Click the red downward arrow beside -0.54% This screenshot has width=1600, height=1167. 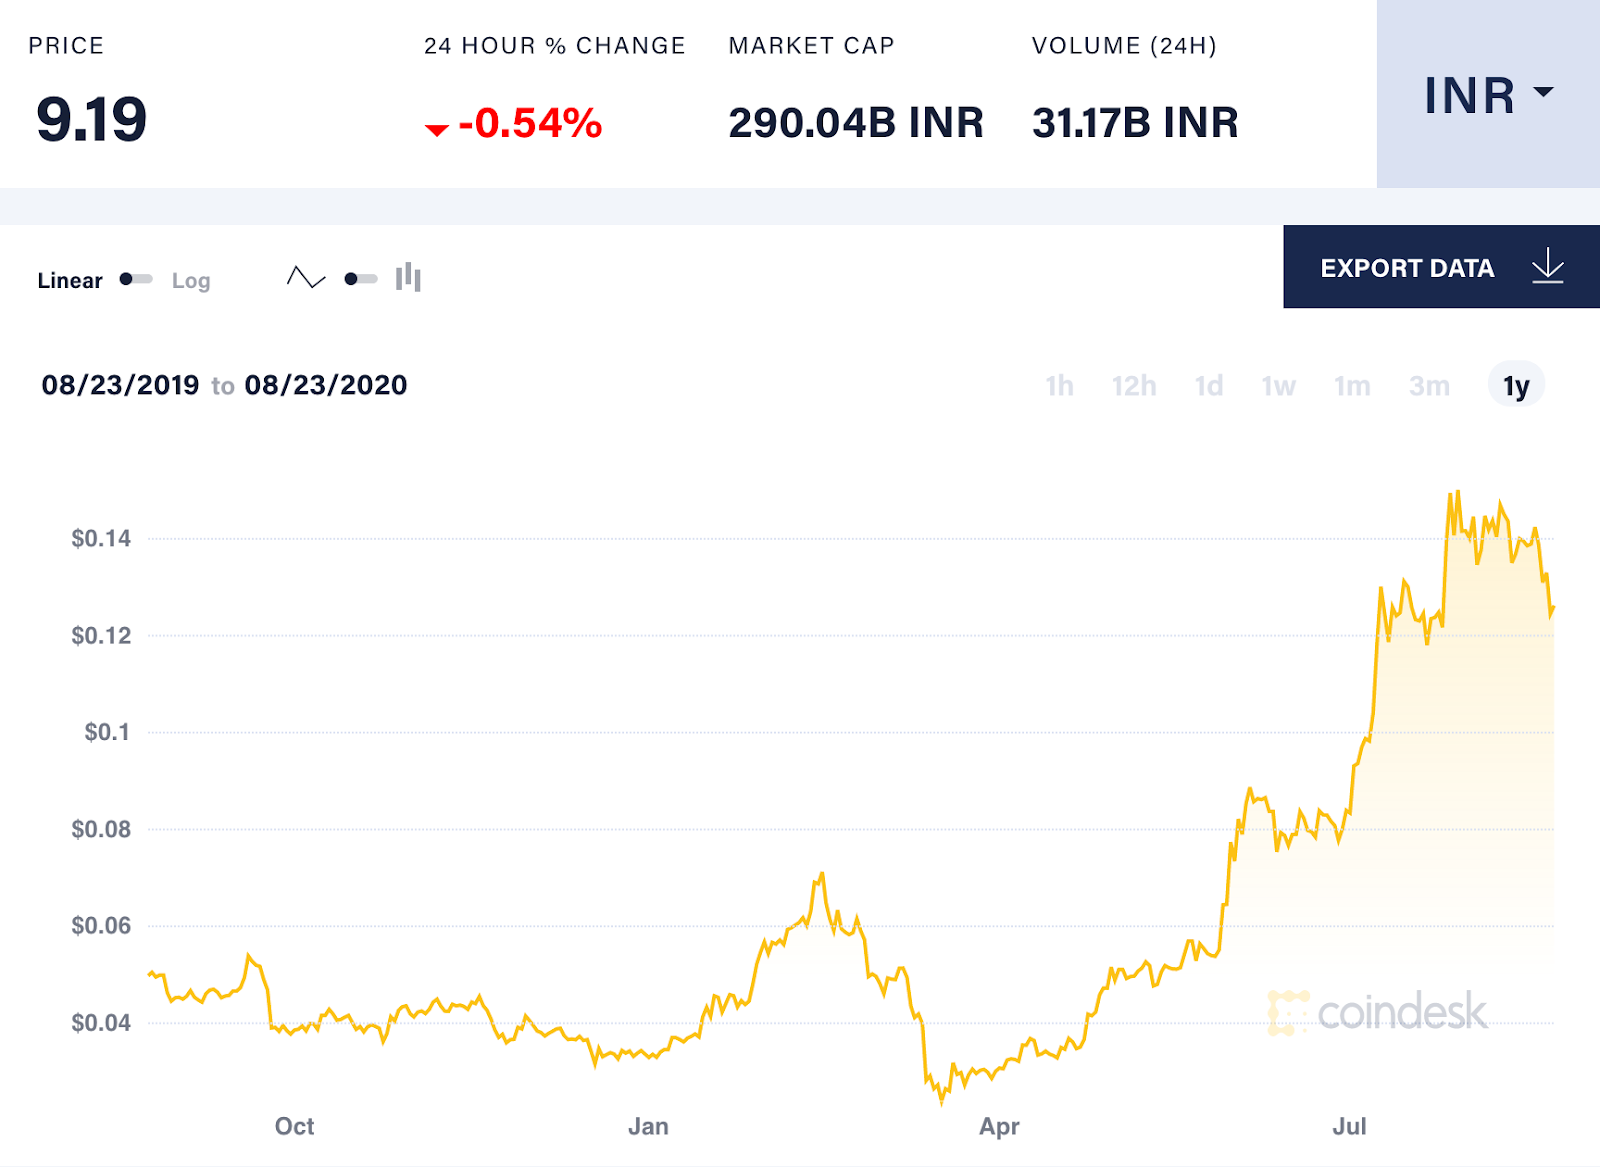coord(437,128)
